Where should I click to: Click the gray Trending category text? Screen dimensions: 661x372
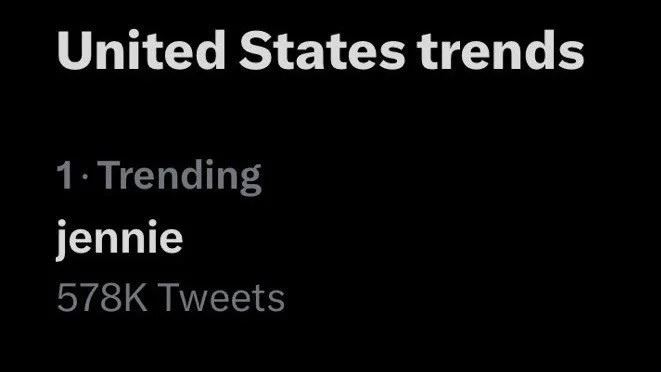[180, 177]
